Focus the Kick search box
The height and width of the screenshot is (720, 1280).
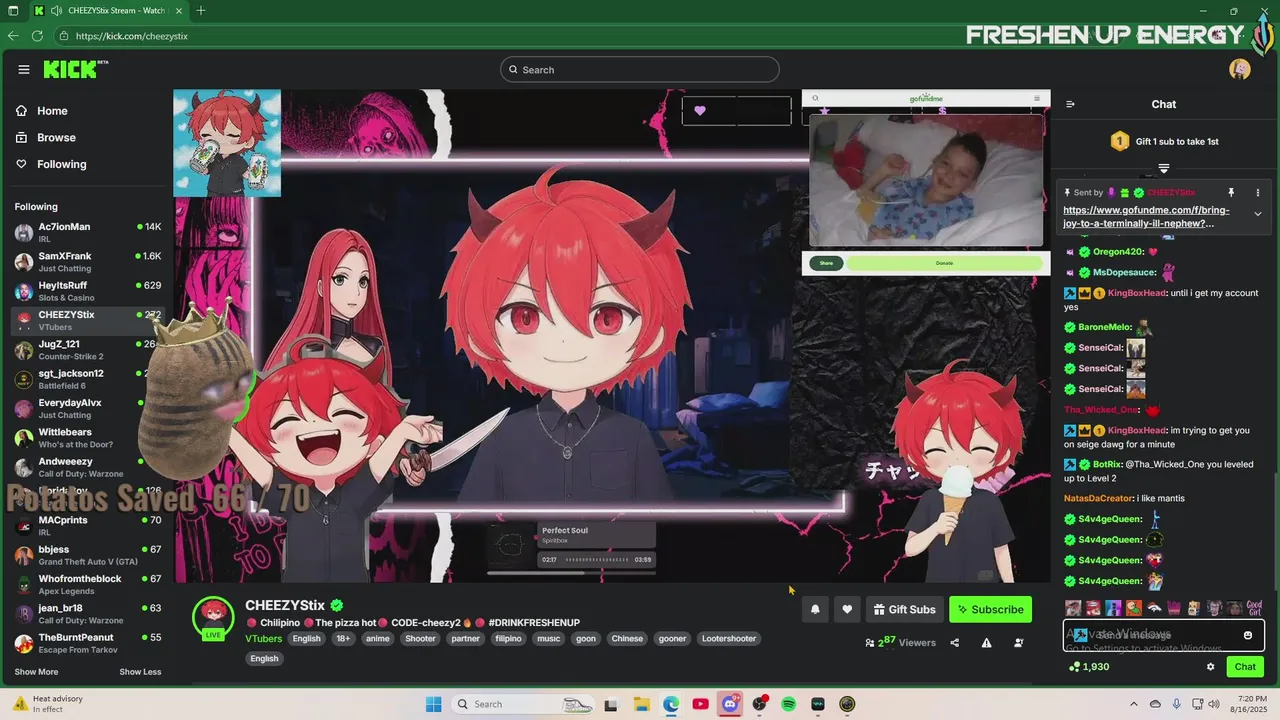[x=640, y=69]
